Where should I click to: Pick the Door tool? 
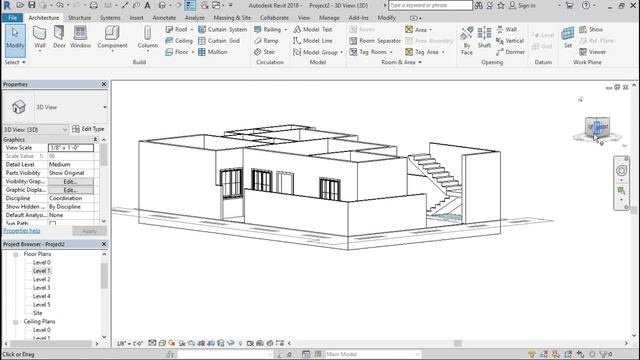pyautogui.click(x=59, y=38)
